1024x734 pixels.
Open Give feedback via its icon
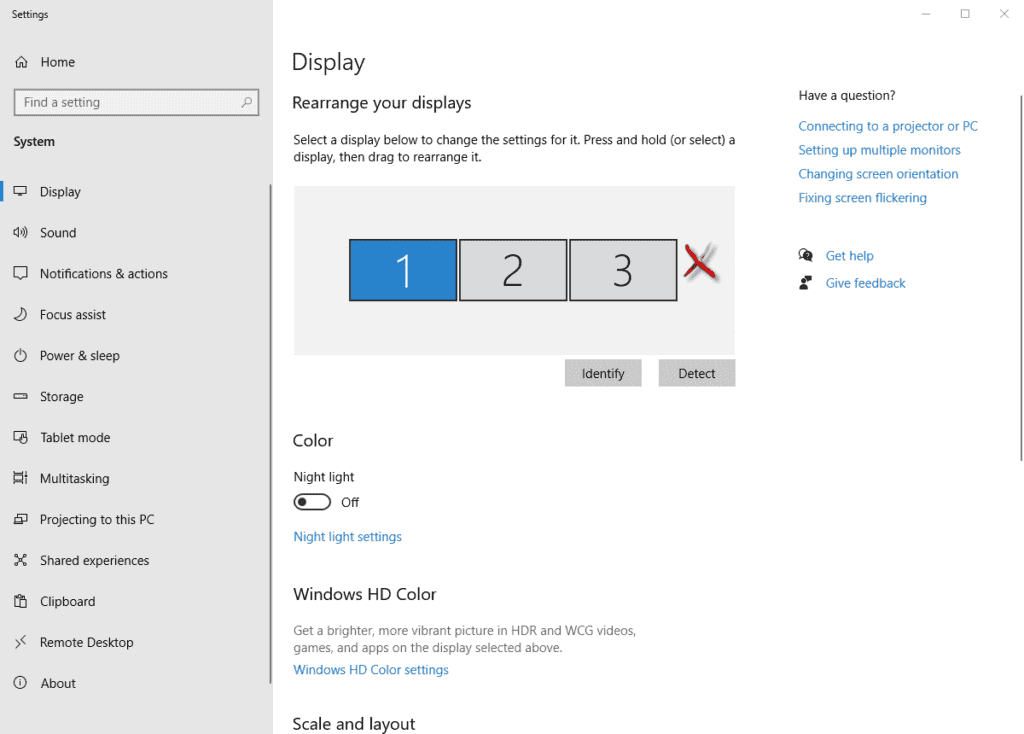(x=806, y=283)
